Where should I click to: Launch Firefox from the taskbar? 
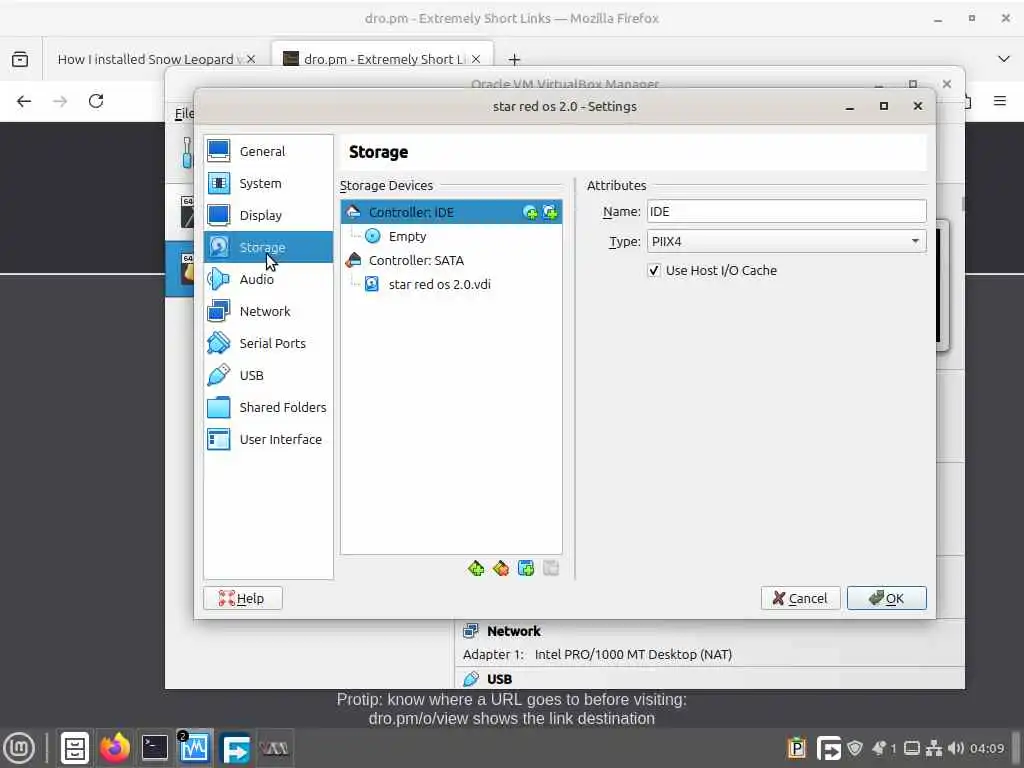(x=115, y=748)
